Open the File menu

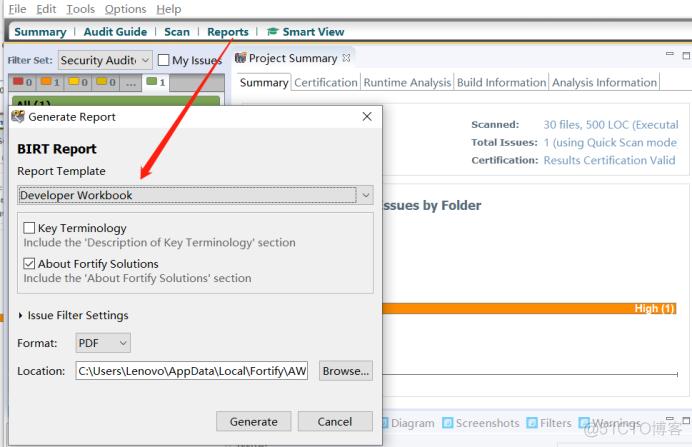click(x=17, y=9)
